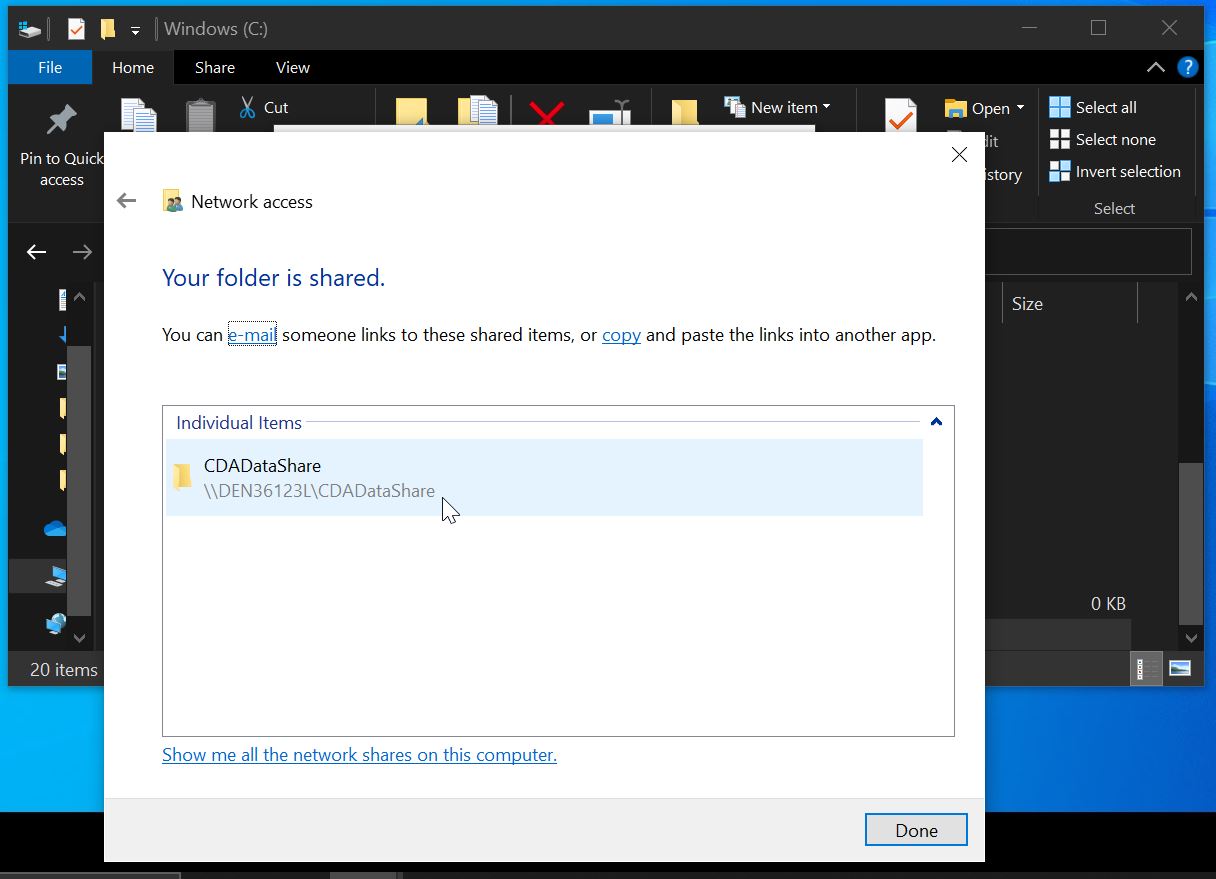The image size is (1216, 879).
Task: Click the Done button
Action: (x=915, y=829)
